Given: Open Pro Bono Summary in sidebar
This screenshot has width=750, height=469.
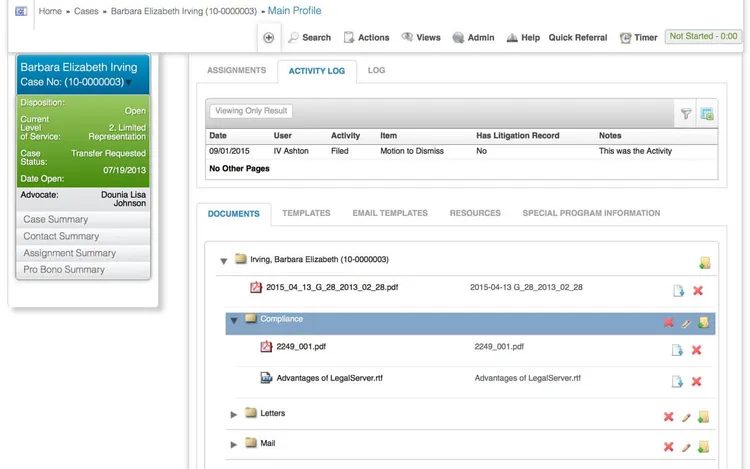Looking at the screenshot, I should pyautogui.click(x=83, y=270).
